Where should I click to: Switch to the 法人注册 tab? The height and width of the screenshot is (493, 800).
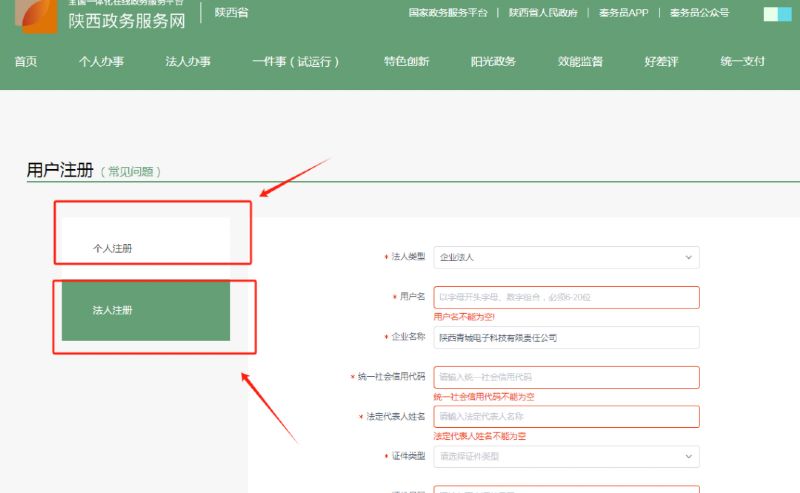point(113,310)
